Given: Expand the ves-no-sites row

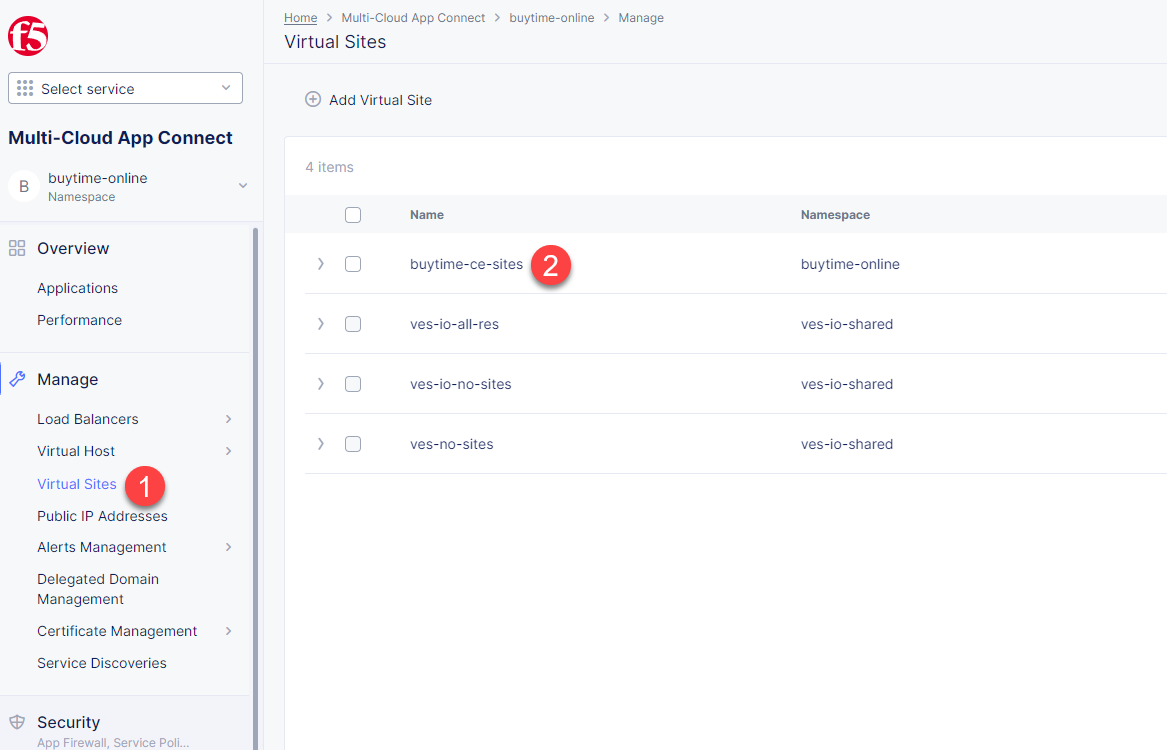Looking at the screenshot, I should [321, 443].
